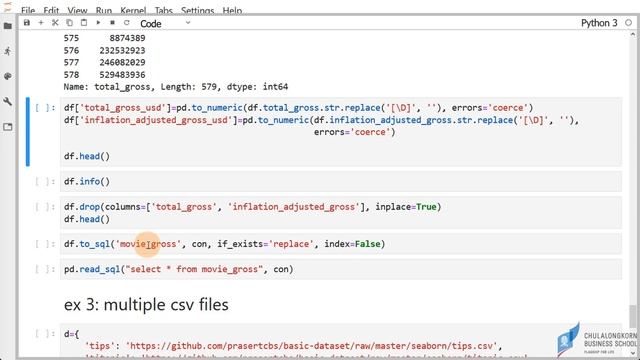Open the cell type Code dropdown

(165, 24)
